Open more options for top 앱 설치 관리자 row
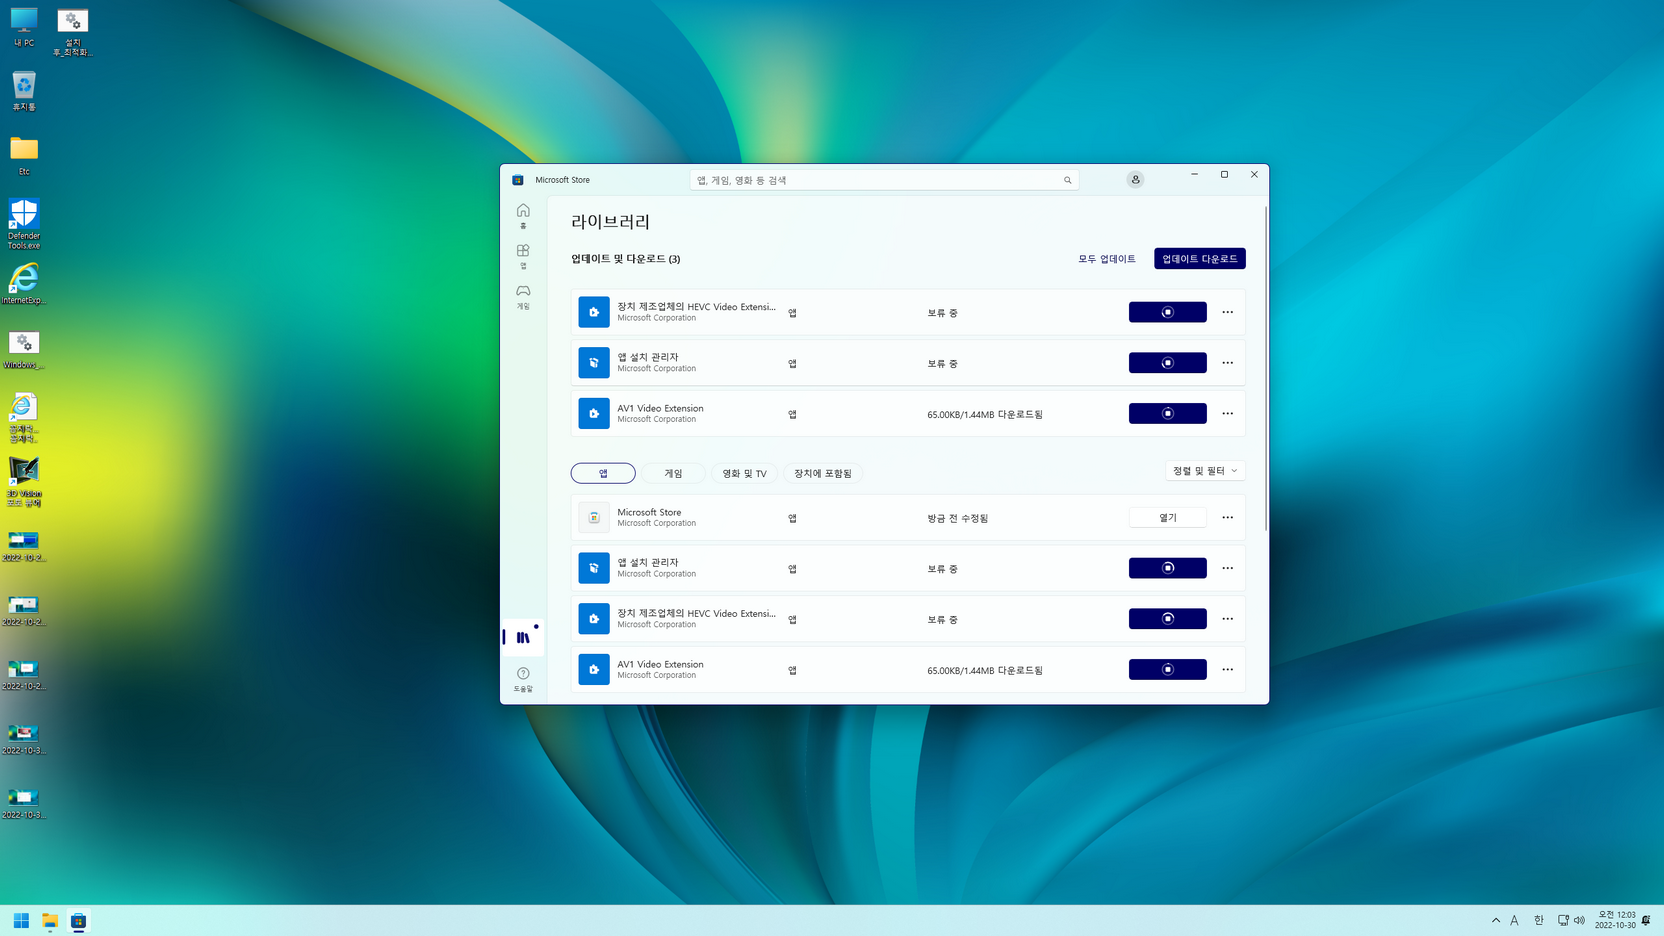 (x=1227, y=363)
